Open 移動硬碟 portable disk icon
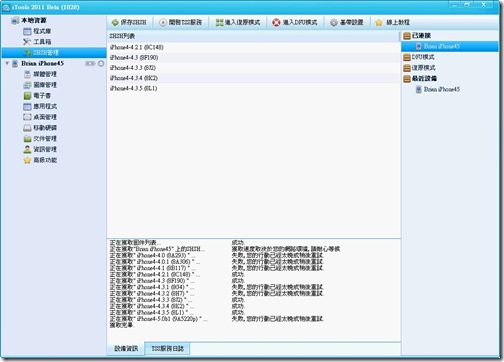 [x=27, y=128]
